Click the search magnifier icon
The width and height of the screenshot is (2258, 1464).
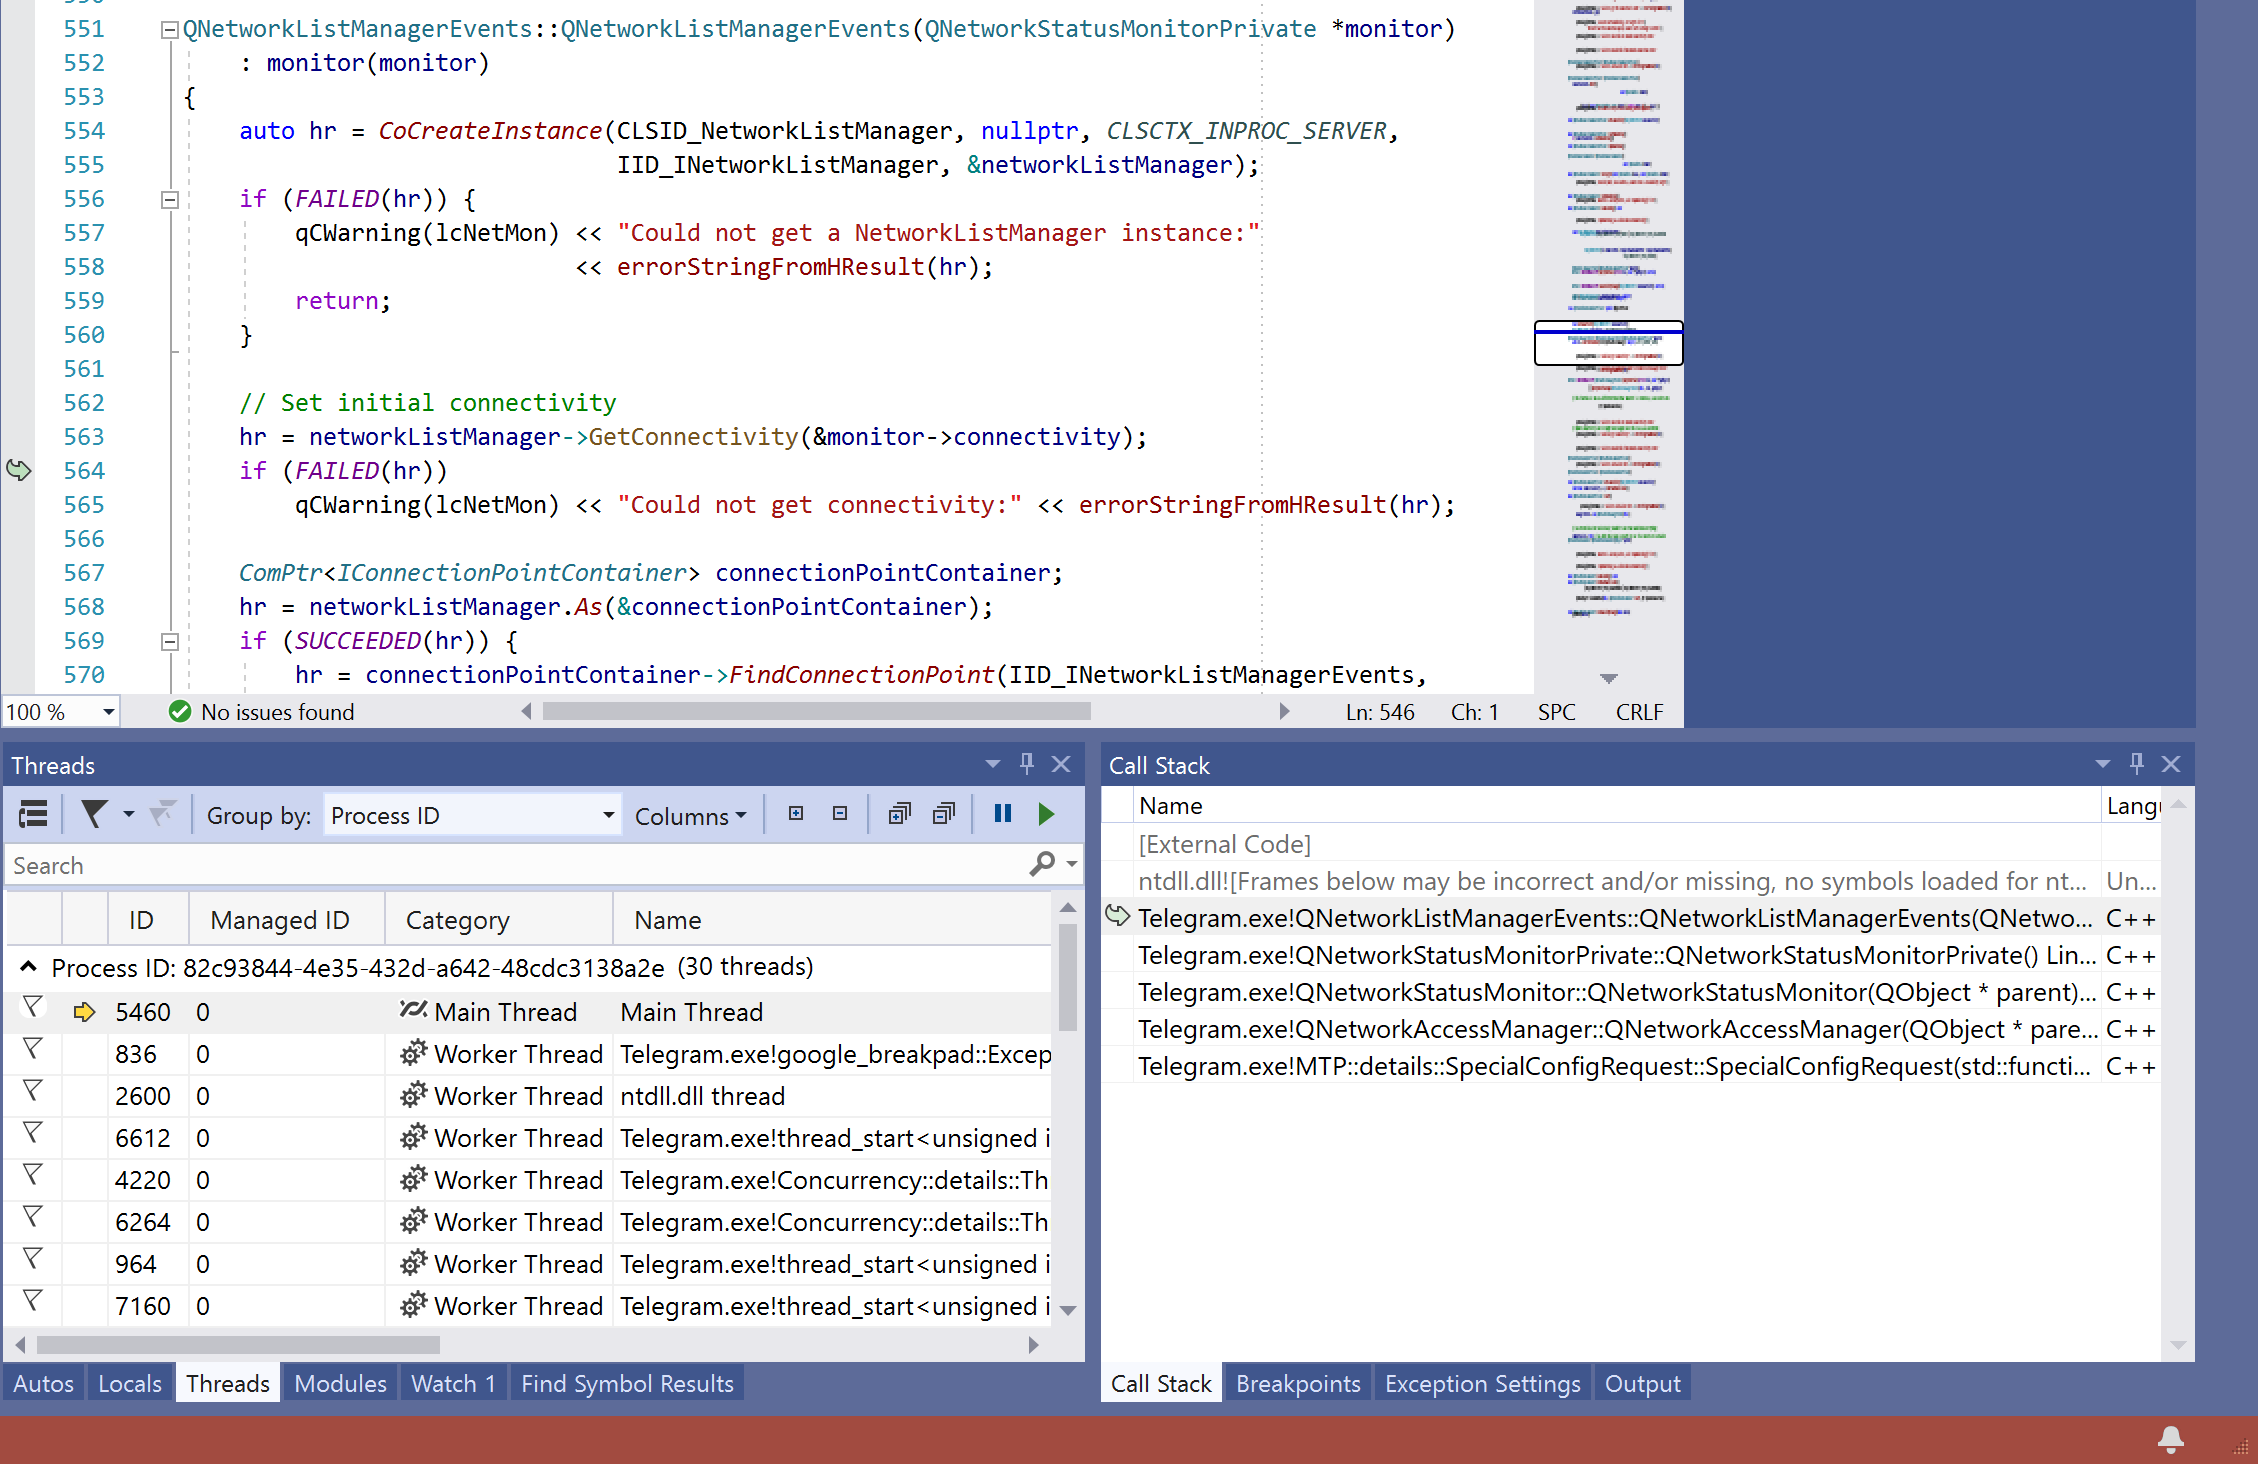[1042, 864]
